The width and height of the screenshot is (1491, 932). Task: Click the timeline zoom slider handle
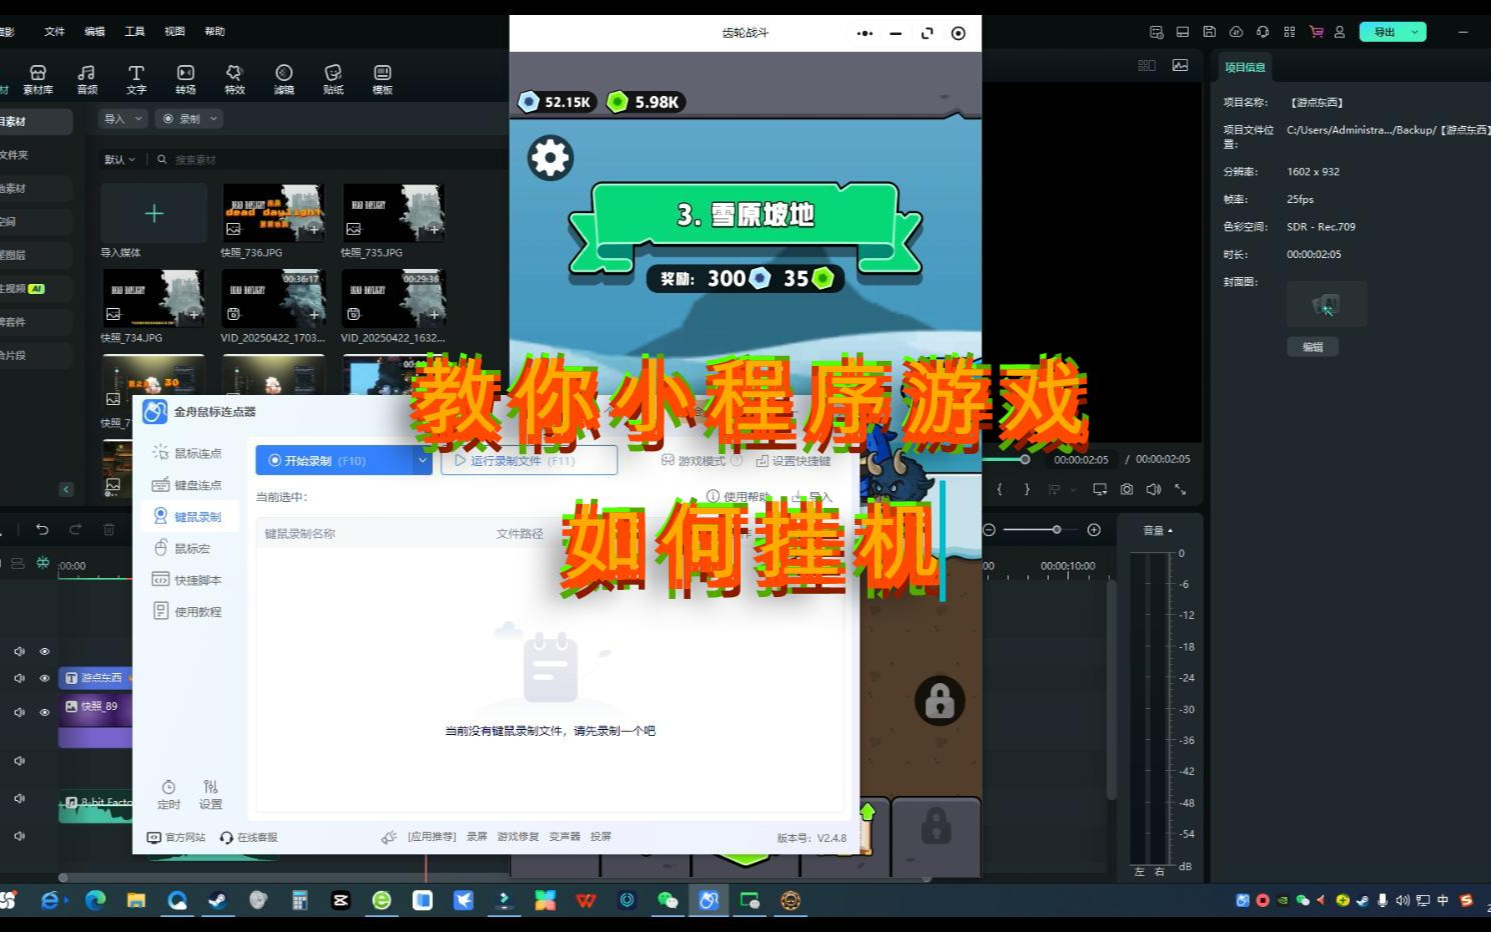[x=1056, y=529]
